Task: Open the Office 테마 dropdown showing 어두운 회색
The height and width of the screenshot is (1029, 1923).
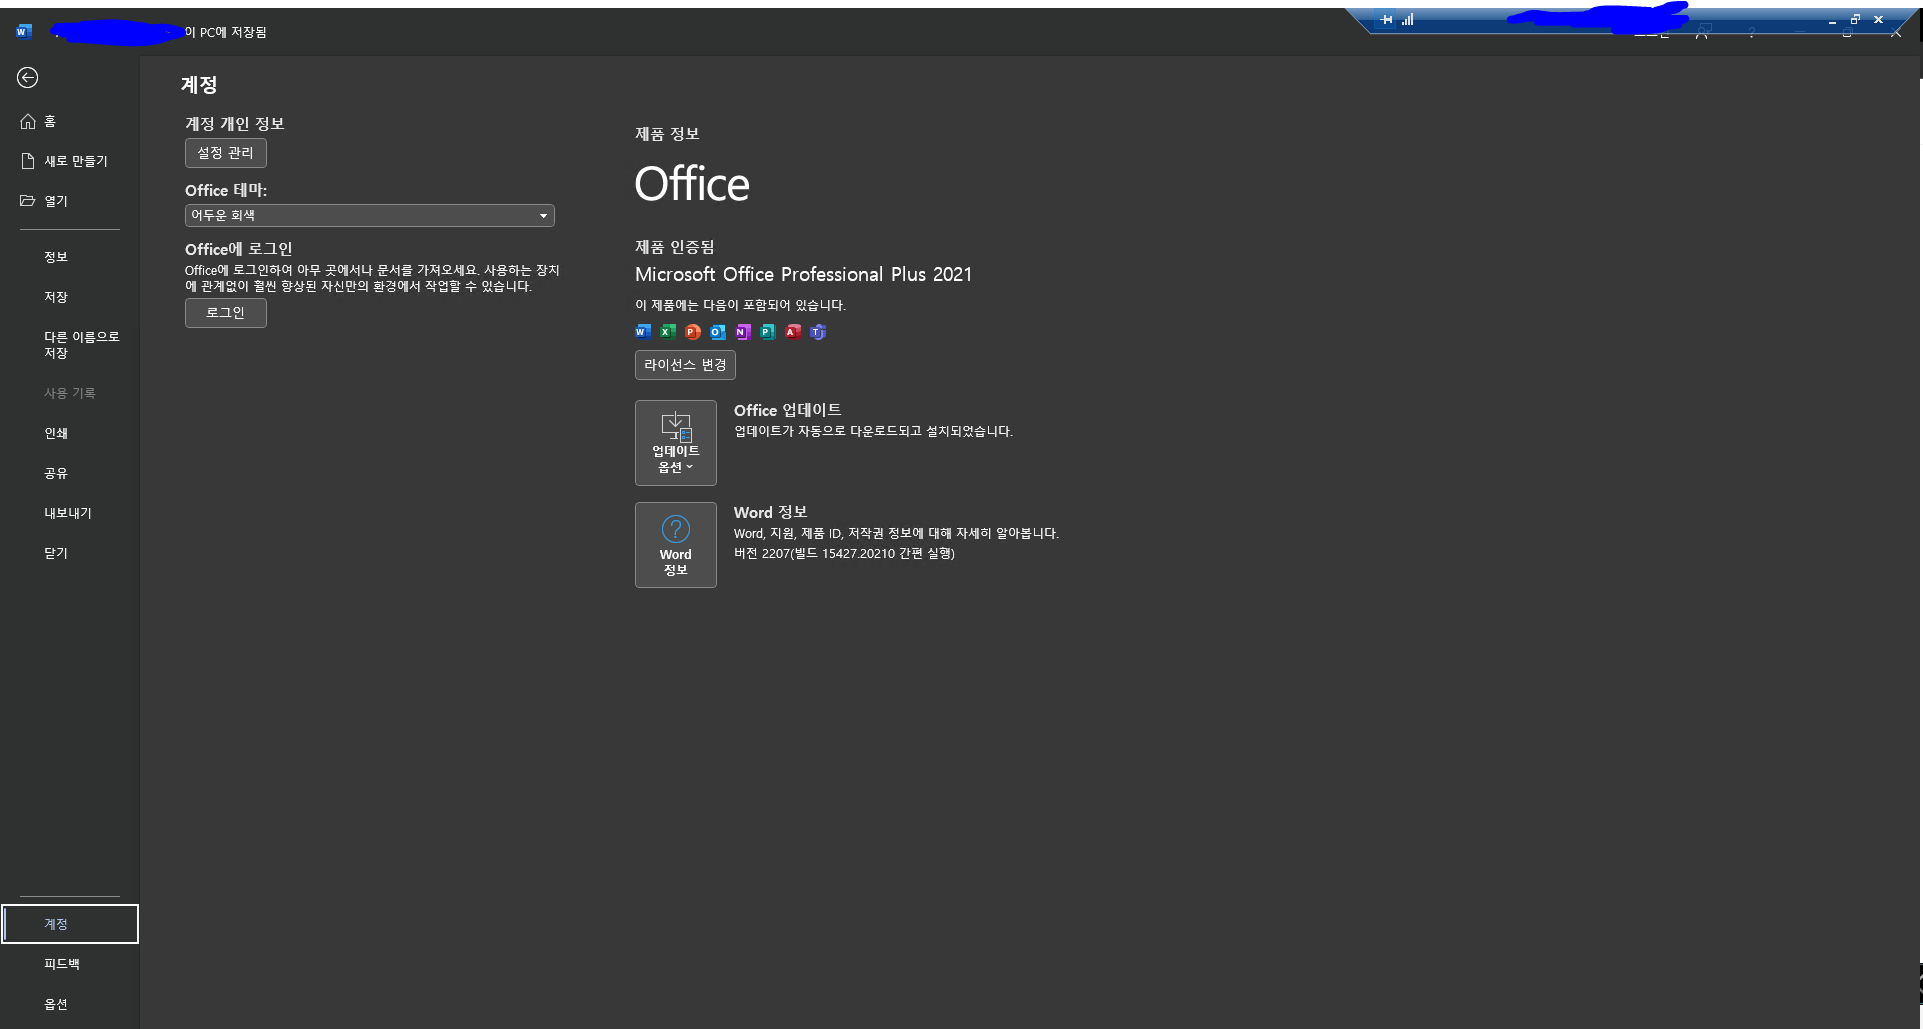Action: pos(370,216)
